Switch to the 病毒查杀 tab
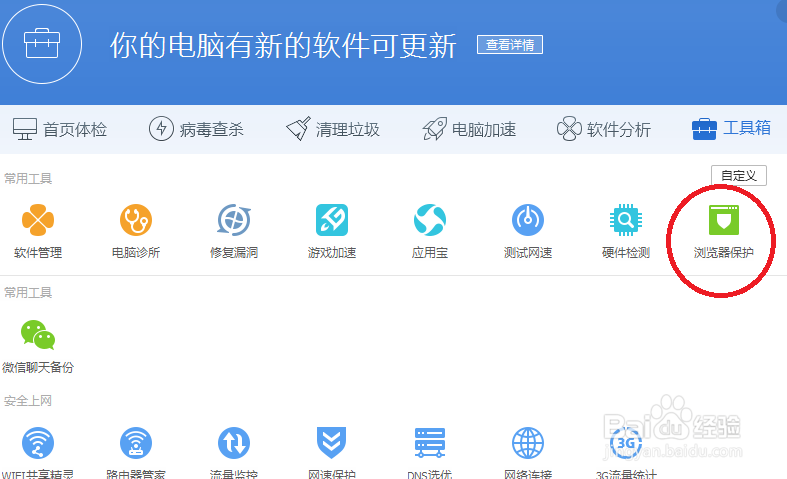 tap(196, 129)
